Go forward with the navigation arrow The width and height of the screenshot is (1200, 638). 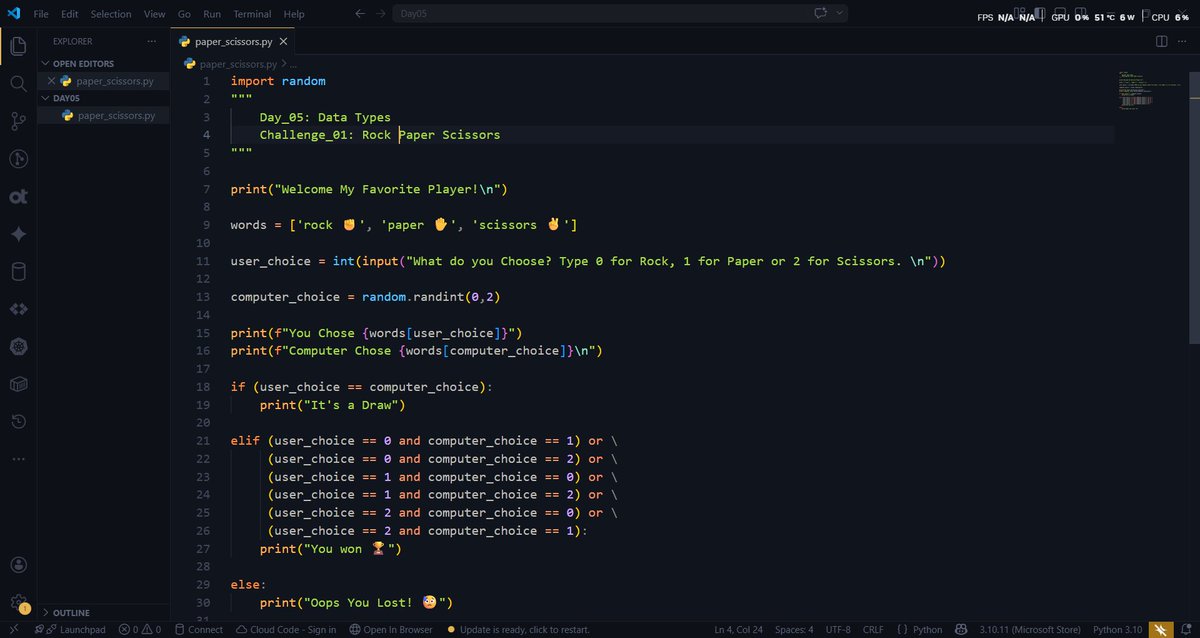click(380, 14)
